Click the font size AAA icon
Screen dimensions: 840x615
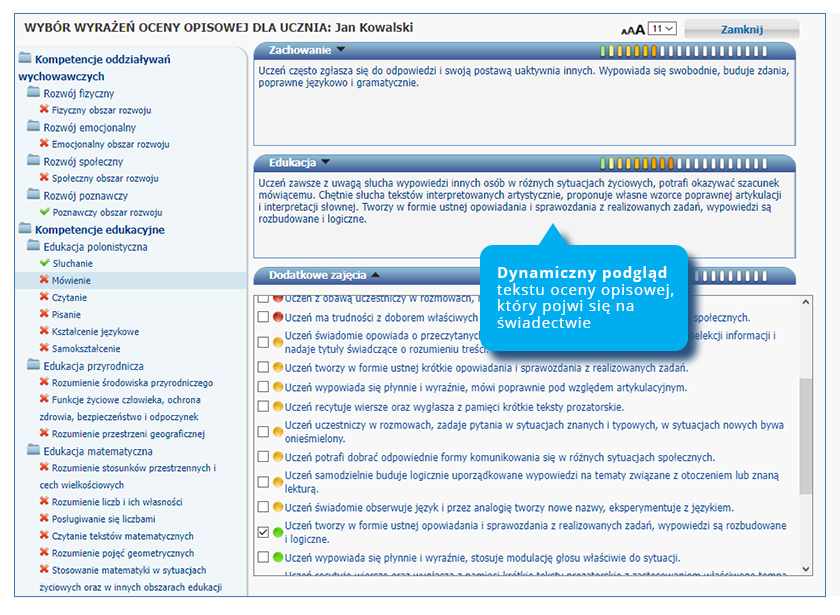pyautogui.click(x=633, y=30)
